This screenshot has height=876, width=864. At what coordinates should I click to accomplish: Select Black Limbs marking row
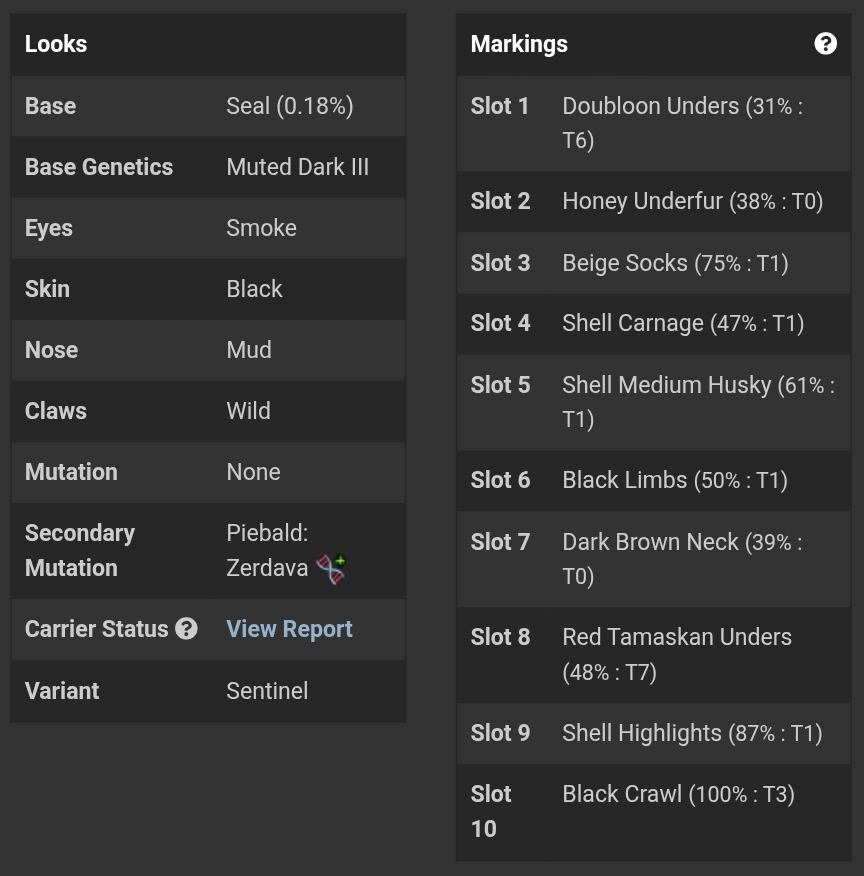click(653, 480)
